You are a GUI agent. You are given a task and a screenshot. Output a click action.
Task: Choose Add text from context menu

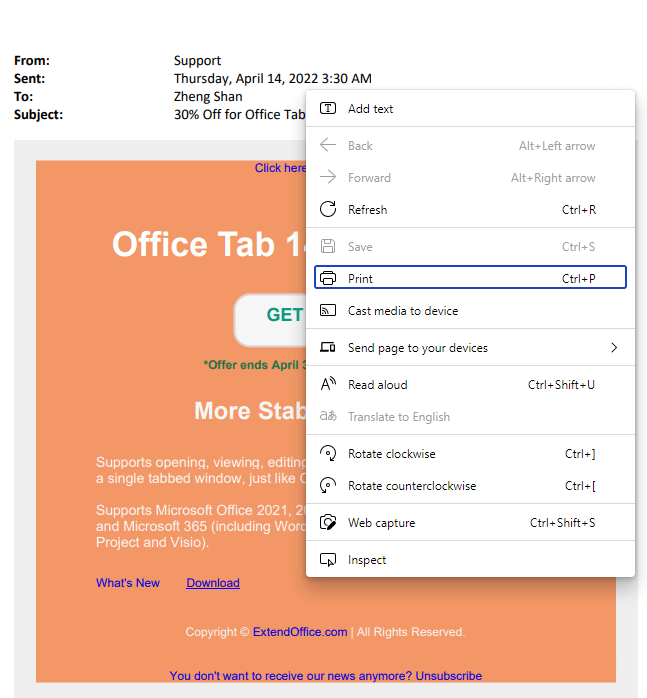pos(470,108)
